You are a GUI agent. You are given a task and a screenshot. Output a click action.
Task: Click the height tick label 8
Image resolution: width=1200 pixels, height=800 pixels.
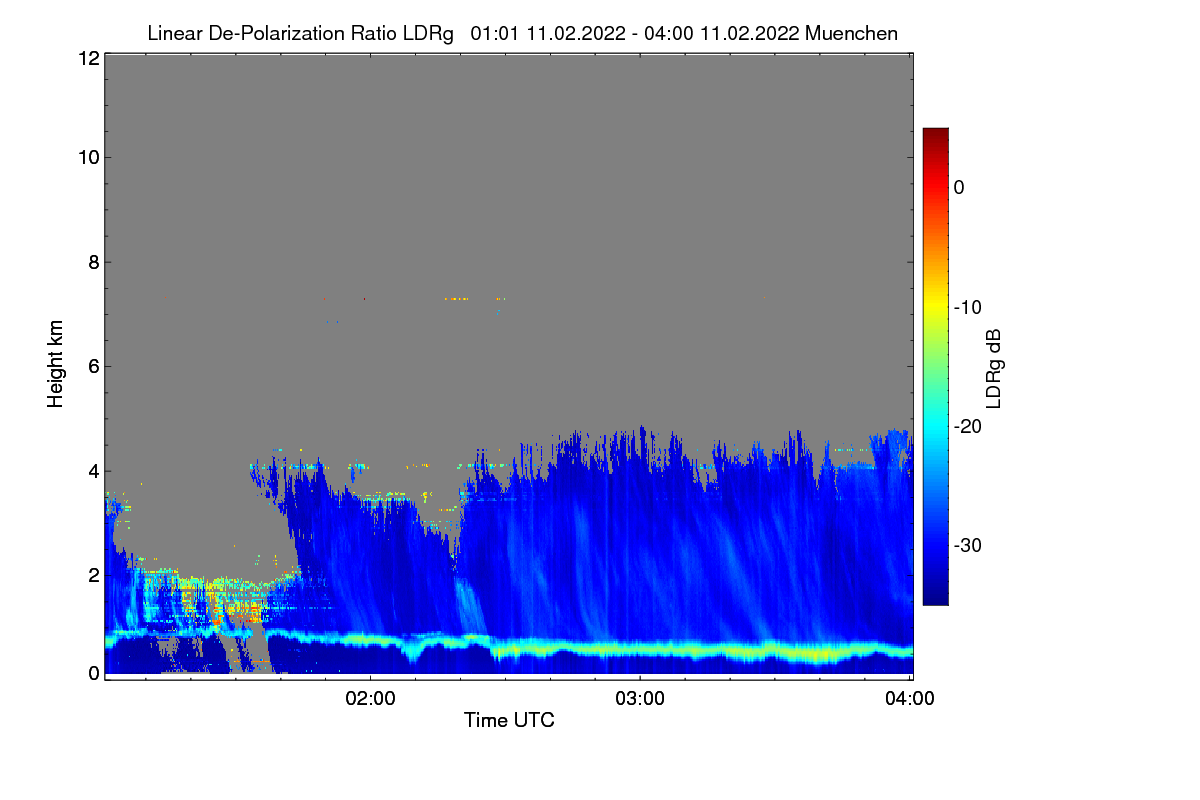click(x=93, y=262)
